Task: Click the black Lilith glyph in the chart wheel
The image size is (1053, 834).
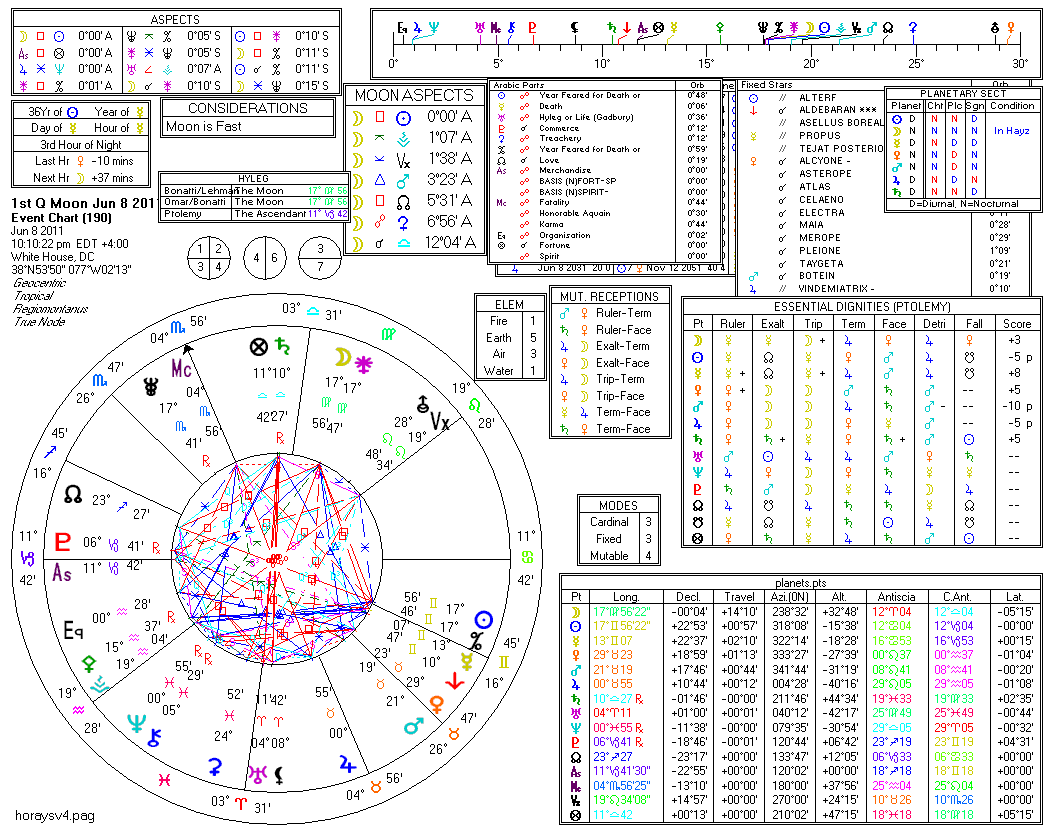Action: [x=279, y=776]
